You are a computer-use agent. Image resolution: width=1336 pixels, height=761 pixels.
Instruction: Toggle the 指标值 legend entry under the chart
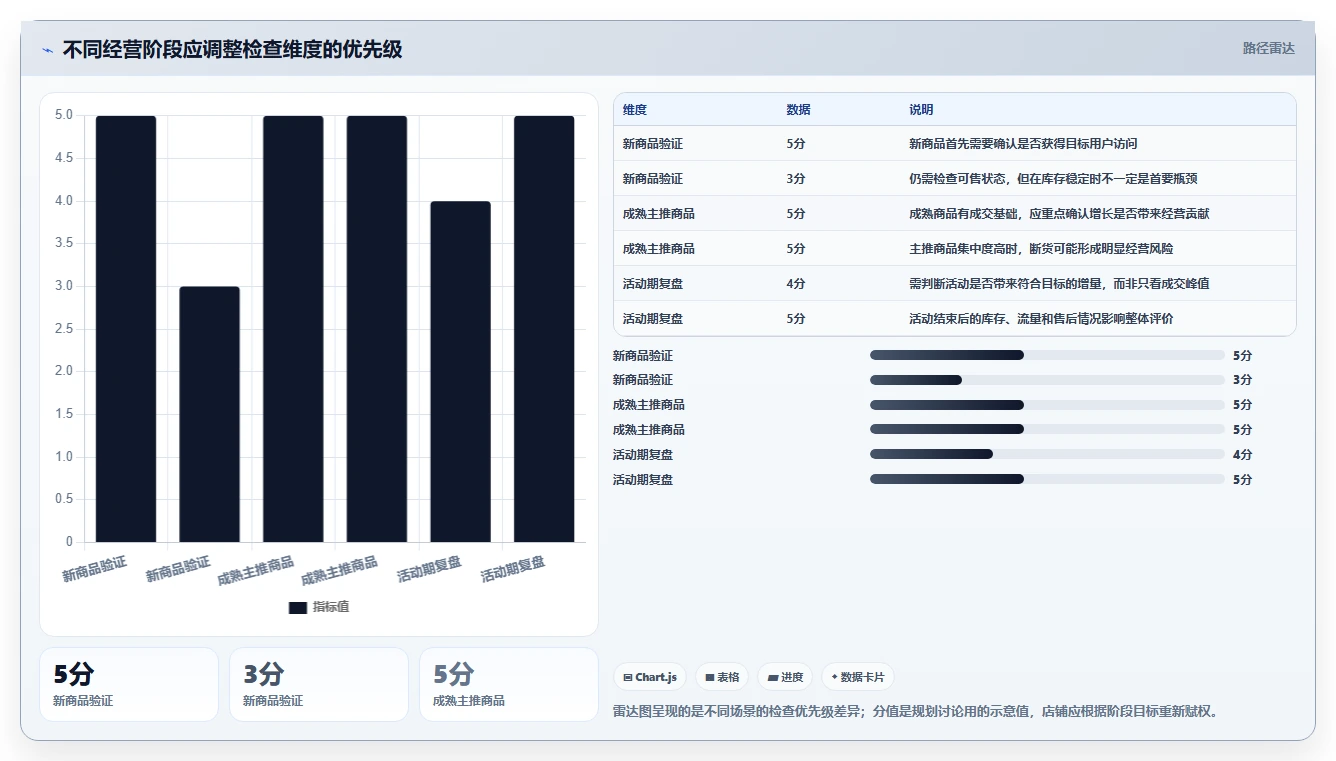tap(319, 607)
